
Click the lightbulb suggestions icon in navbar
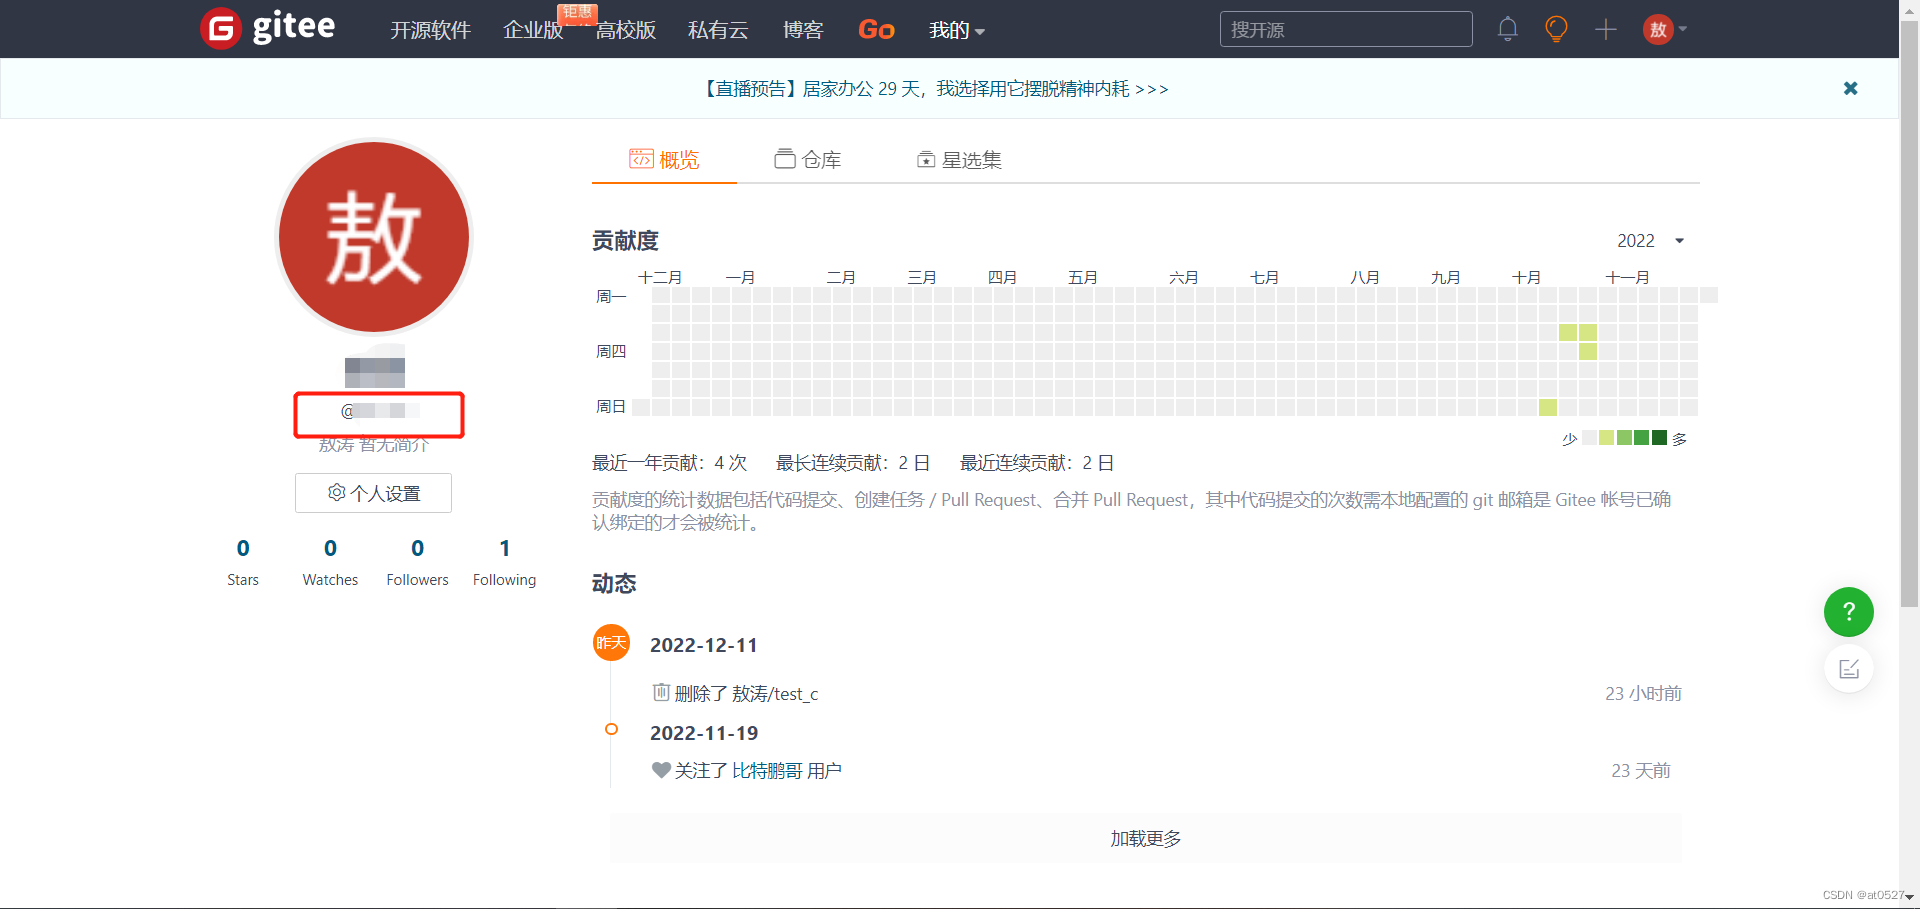pos(1556,29)
